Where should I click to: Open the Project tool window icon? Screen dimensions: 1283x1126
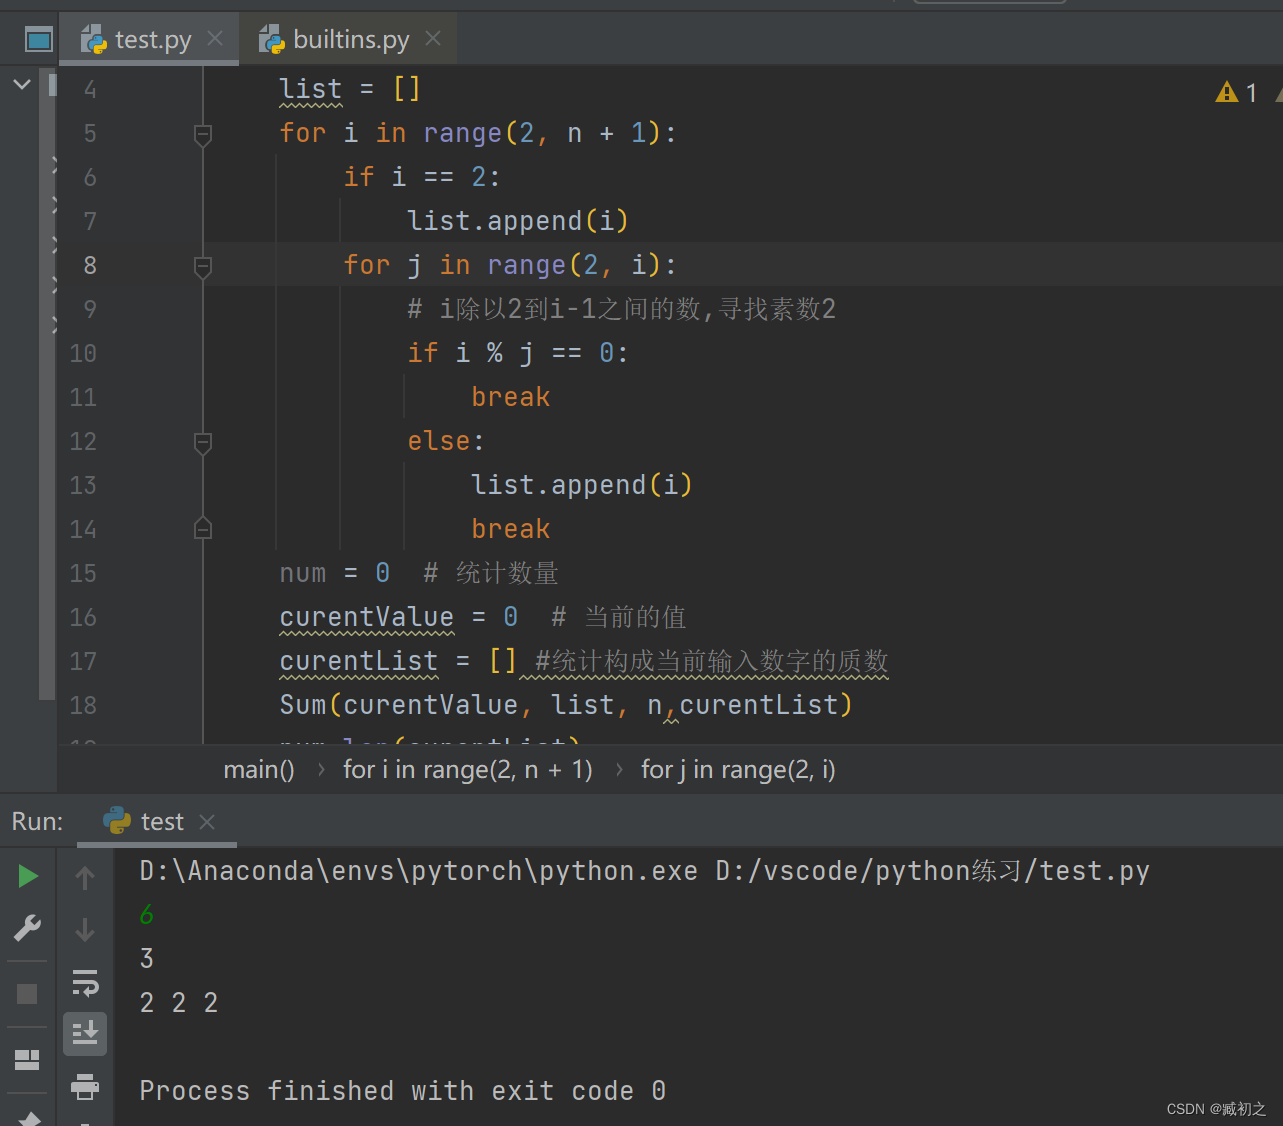pos(38,40)
